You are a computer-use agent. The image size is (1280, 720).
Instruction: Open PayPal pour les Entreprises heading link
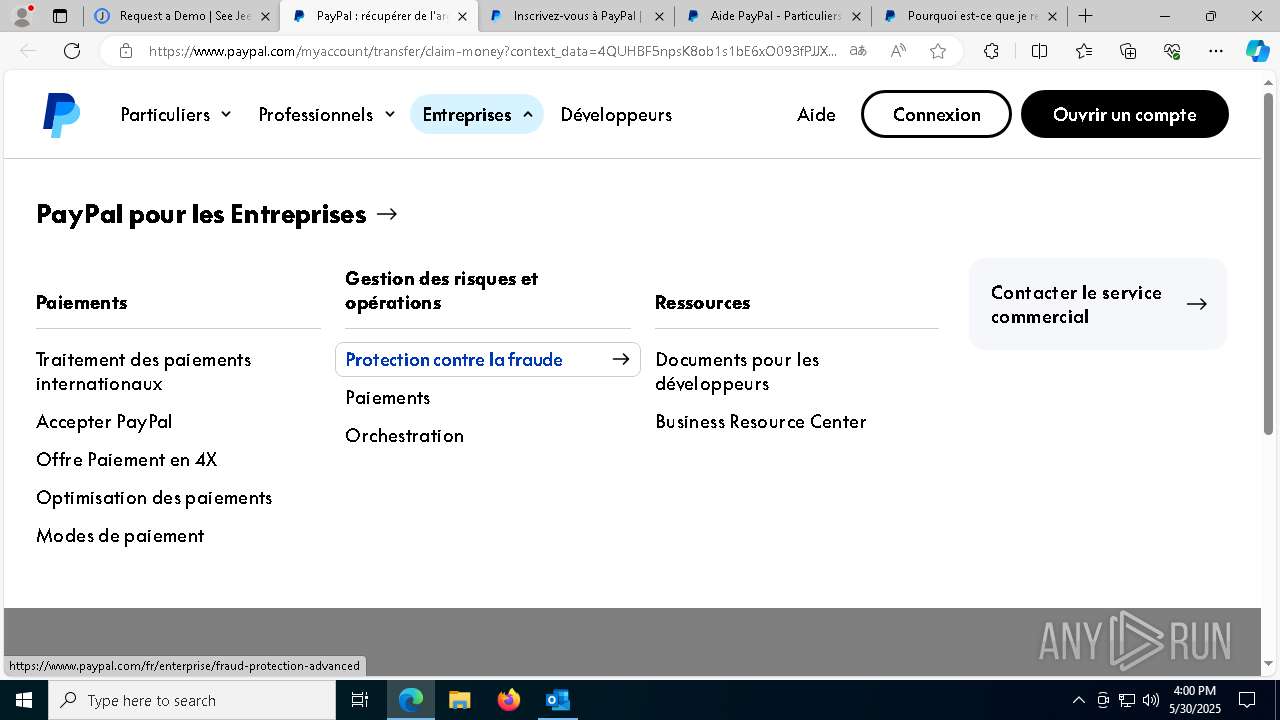point(217,214)
